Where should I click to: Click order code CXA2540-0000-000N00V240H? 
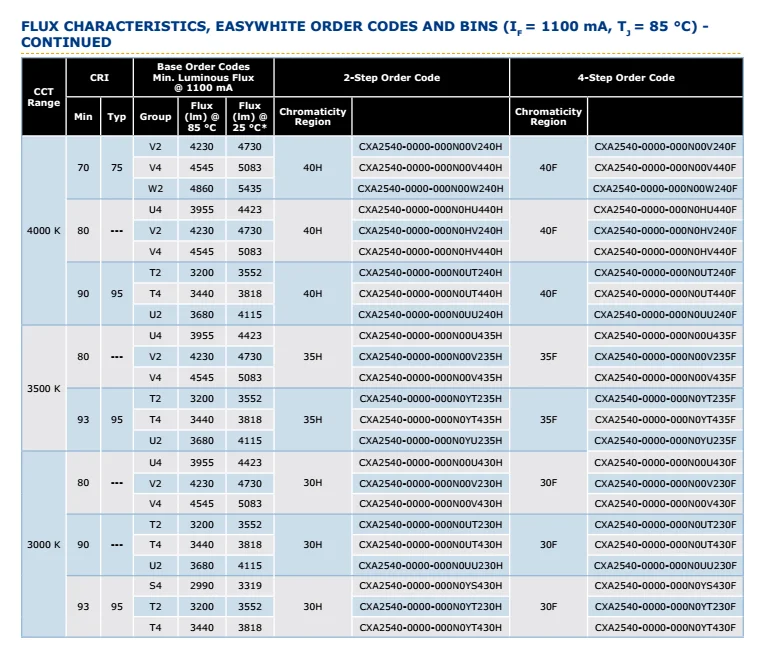tap(431, 147)
